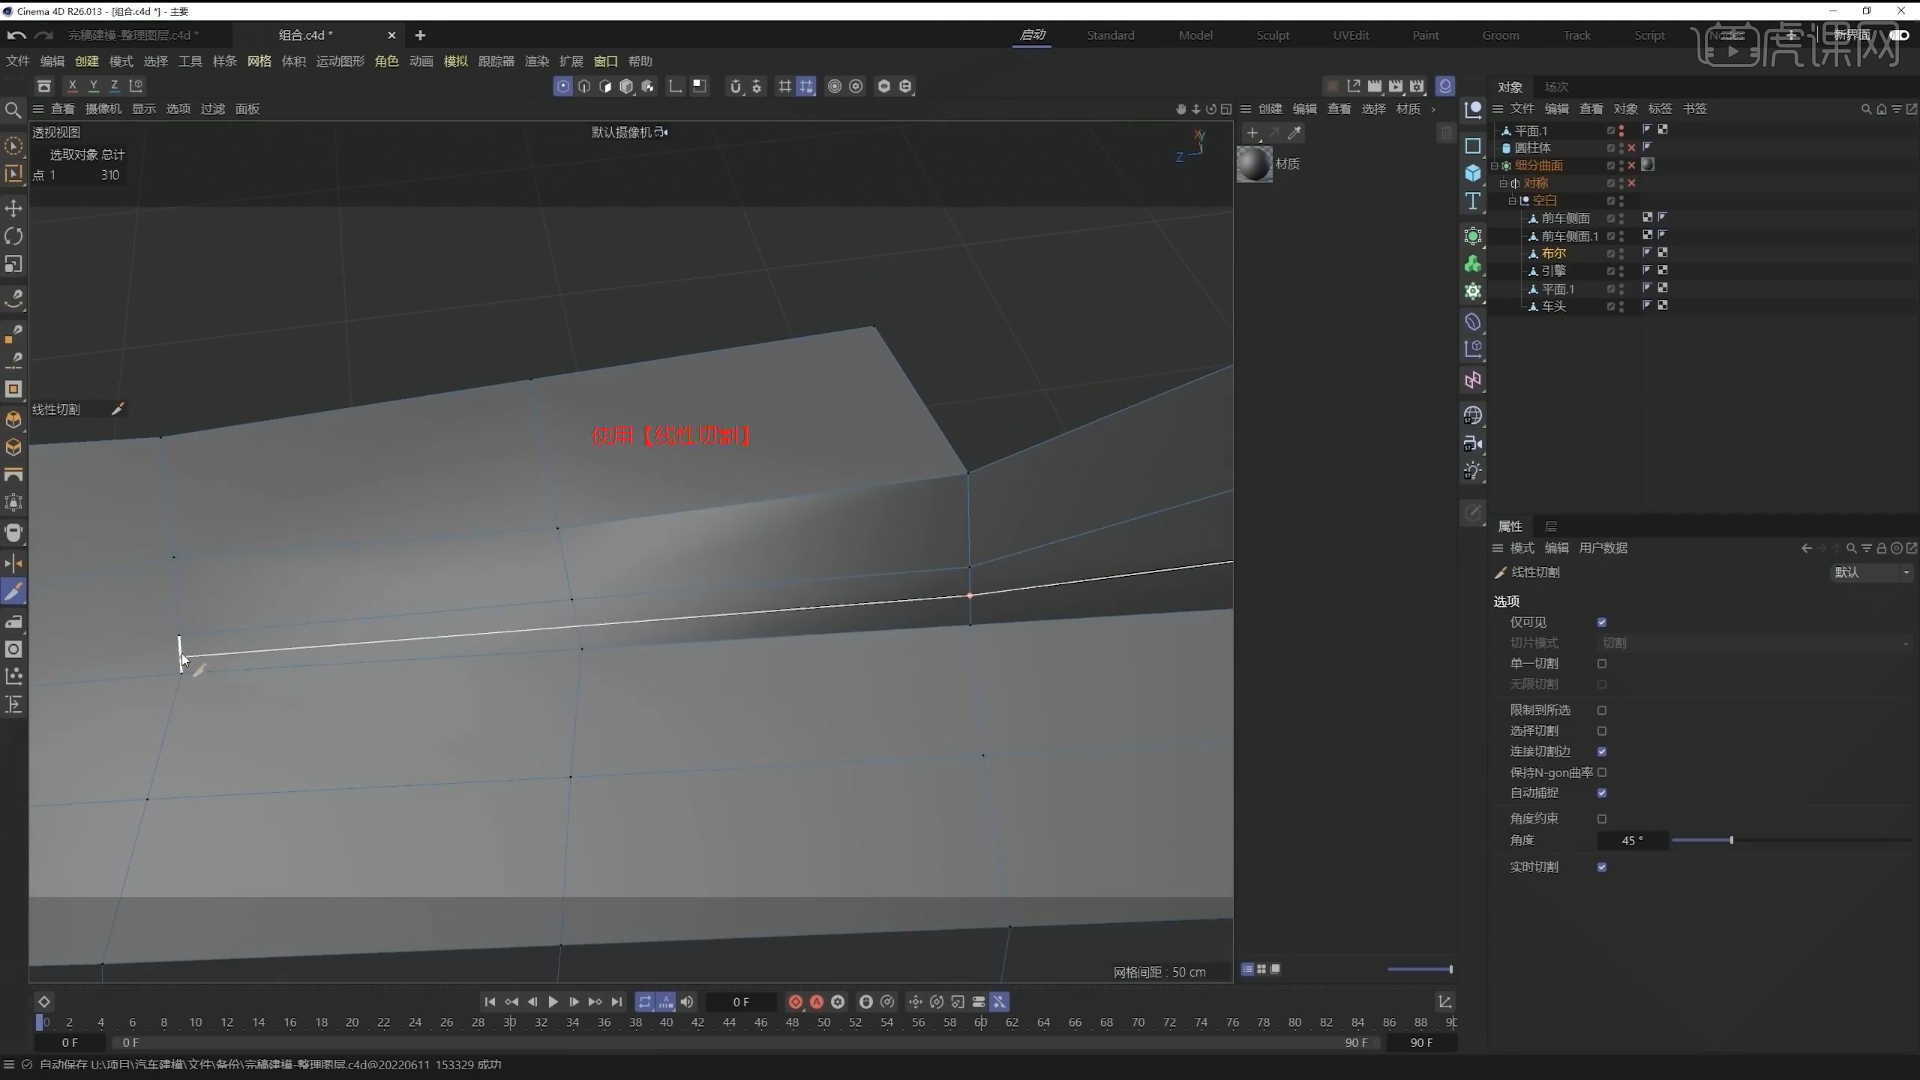The height and width of the screenshot is (1080, 1920).
Task: Click the record keyframe red button
Action: tap(795, 1002)
